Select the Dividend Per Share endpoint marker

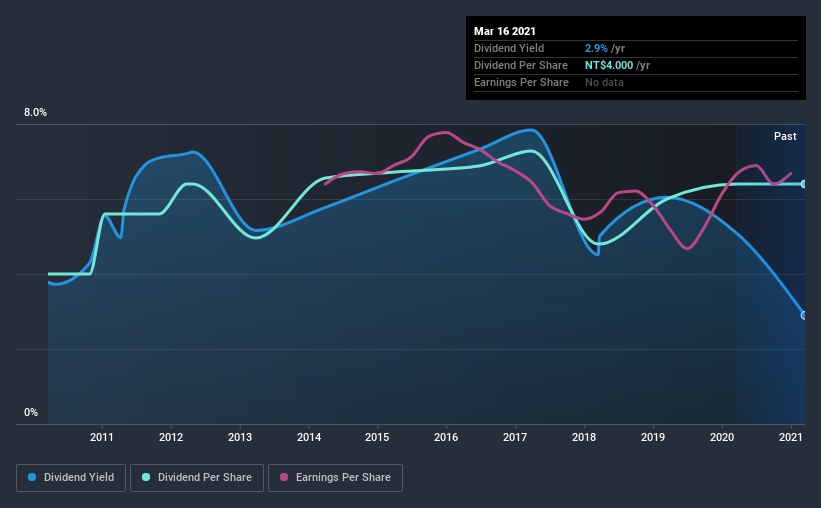(x=804, y=184)
